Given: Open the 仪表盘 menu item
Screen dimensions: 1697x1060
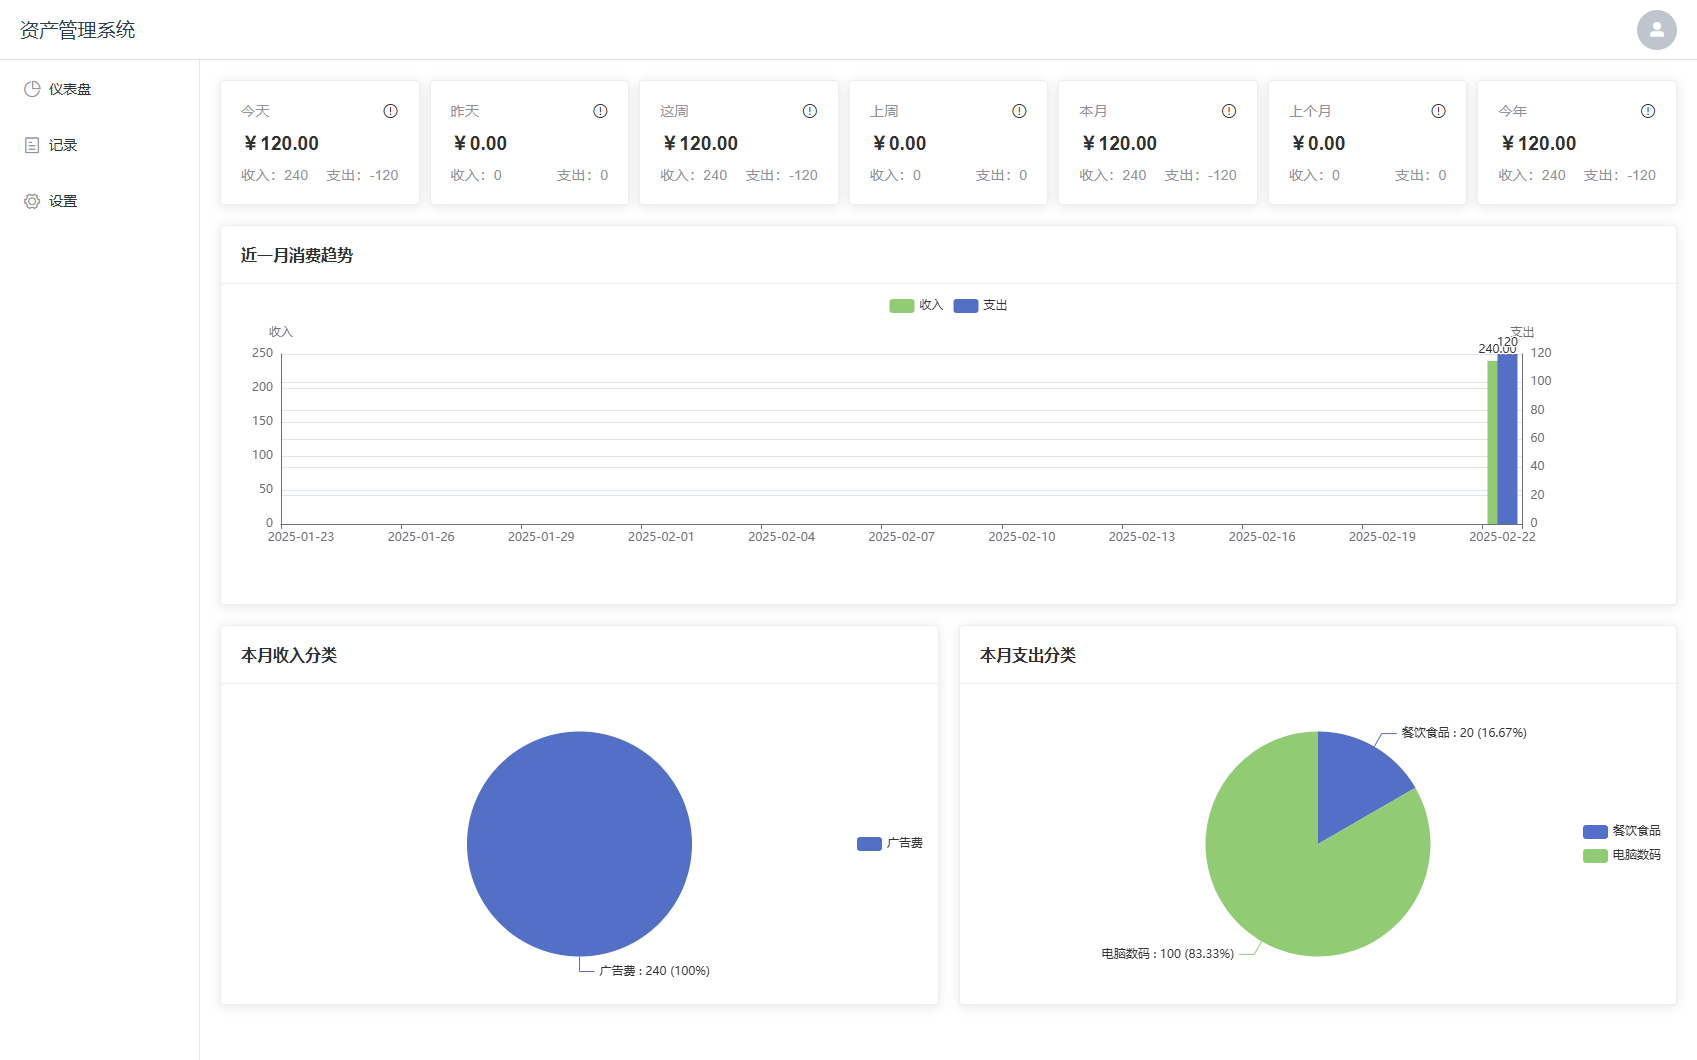Looking at the screenshot, I should click(100, 89).
